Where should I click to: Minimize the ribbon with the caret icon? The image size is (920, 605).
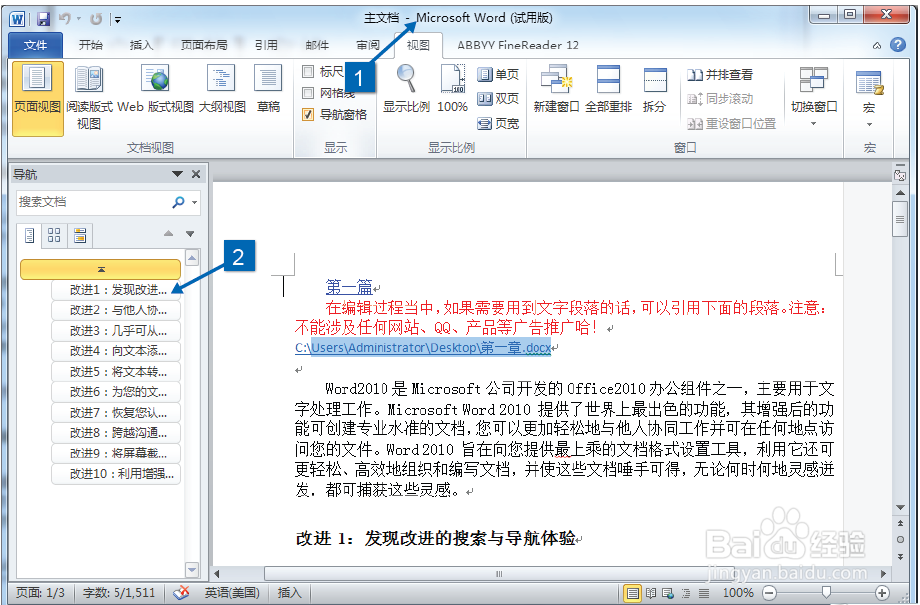click(x=877, y=45)
